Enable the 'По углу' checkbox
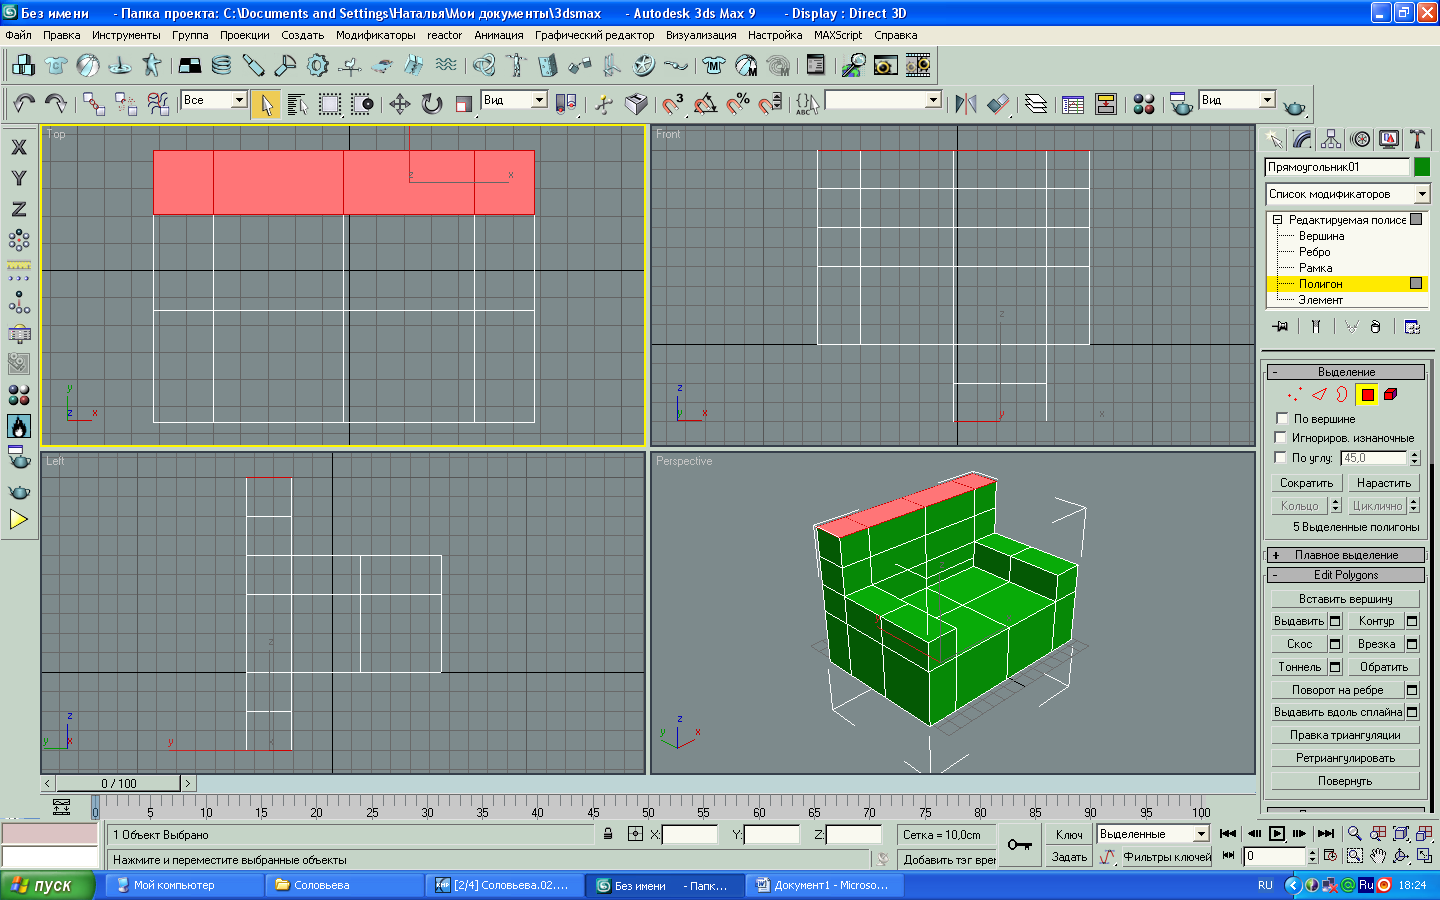This screenshot has width=1440, height=900. [1280, 458]
